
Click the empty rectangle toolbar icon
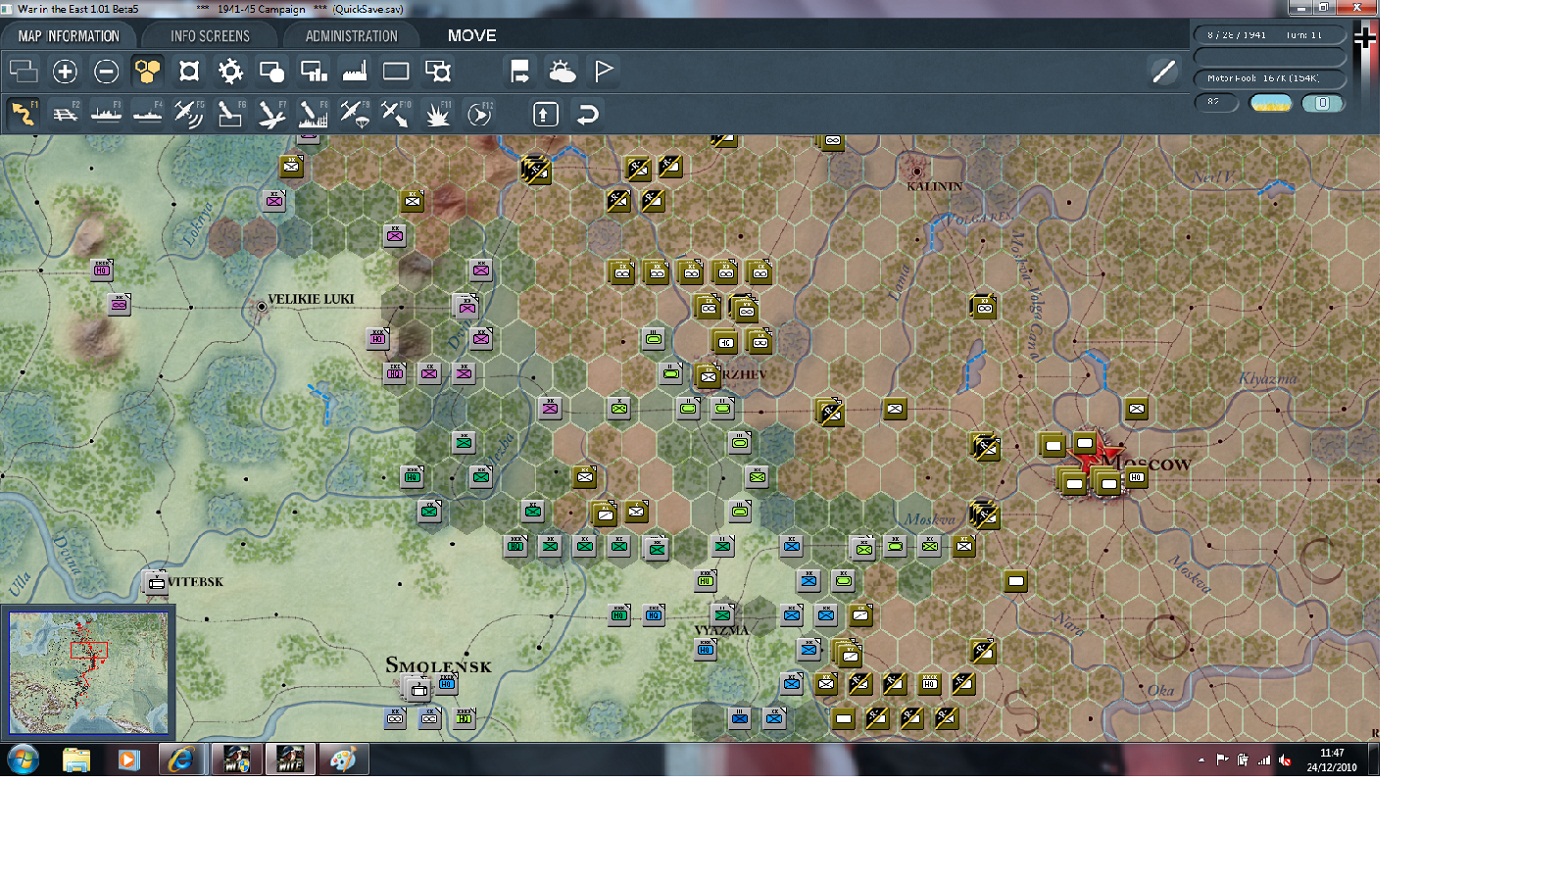point(396,71)
